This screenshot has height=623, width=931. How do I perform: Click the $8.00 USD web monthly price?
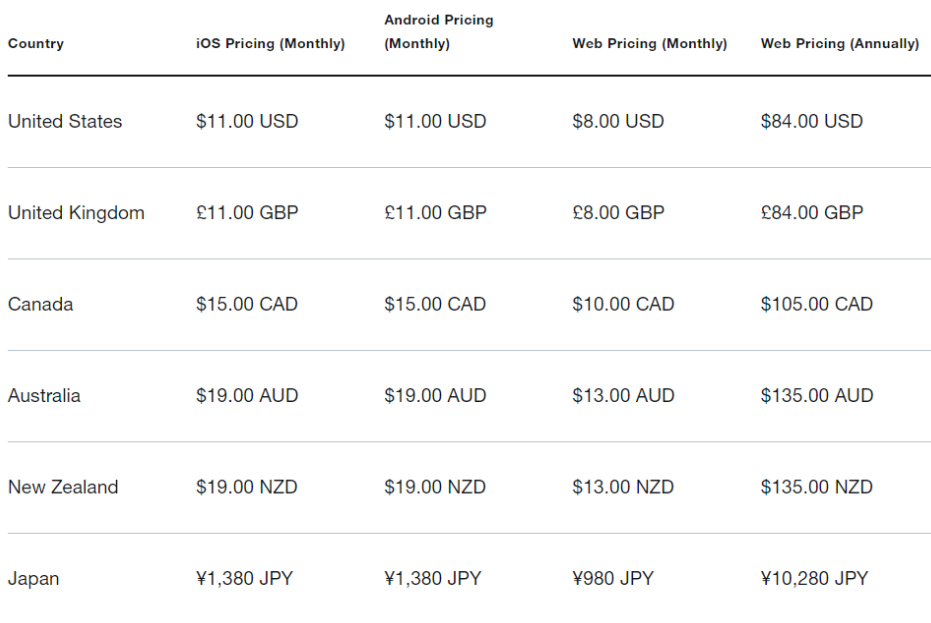(618, 121)
